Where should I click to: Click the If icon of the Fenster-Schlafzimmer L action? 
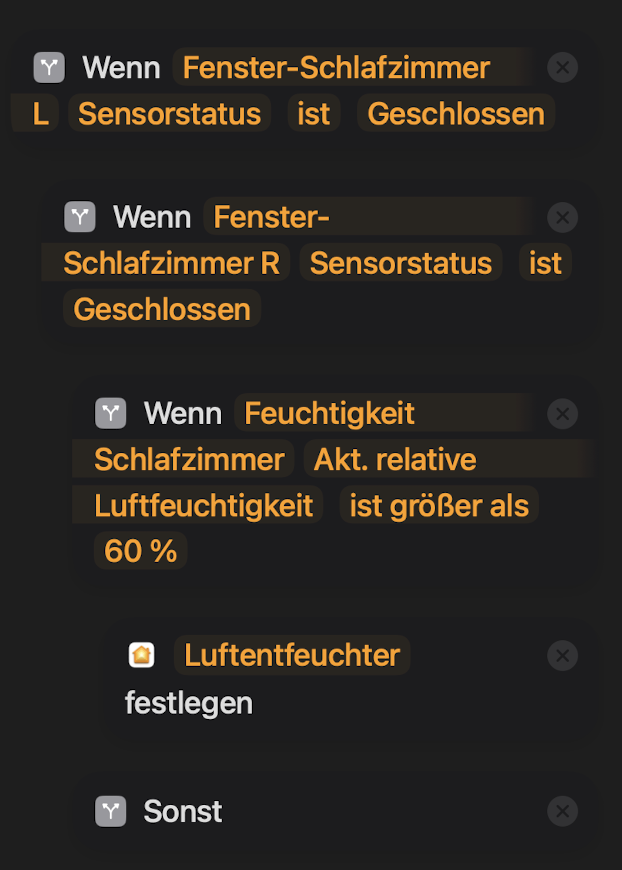point(48,68)
